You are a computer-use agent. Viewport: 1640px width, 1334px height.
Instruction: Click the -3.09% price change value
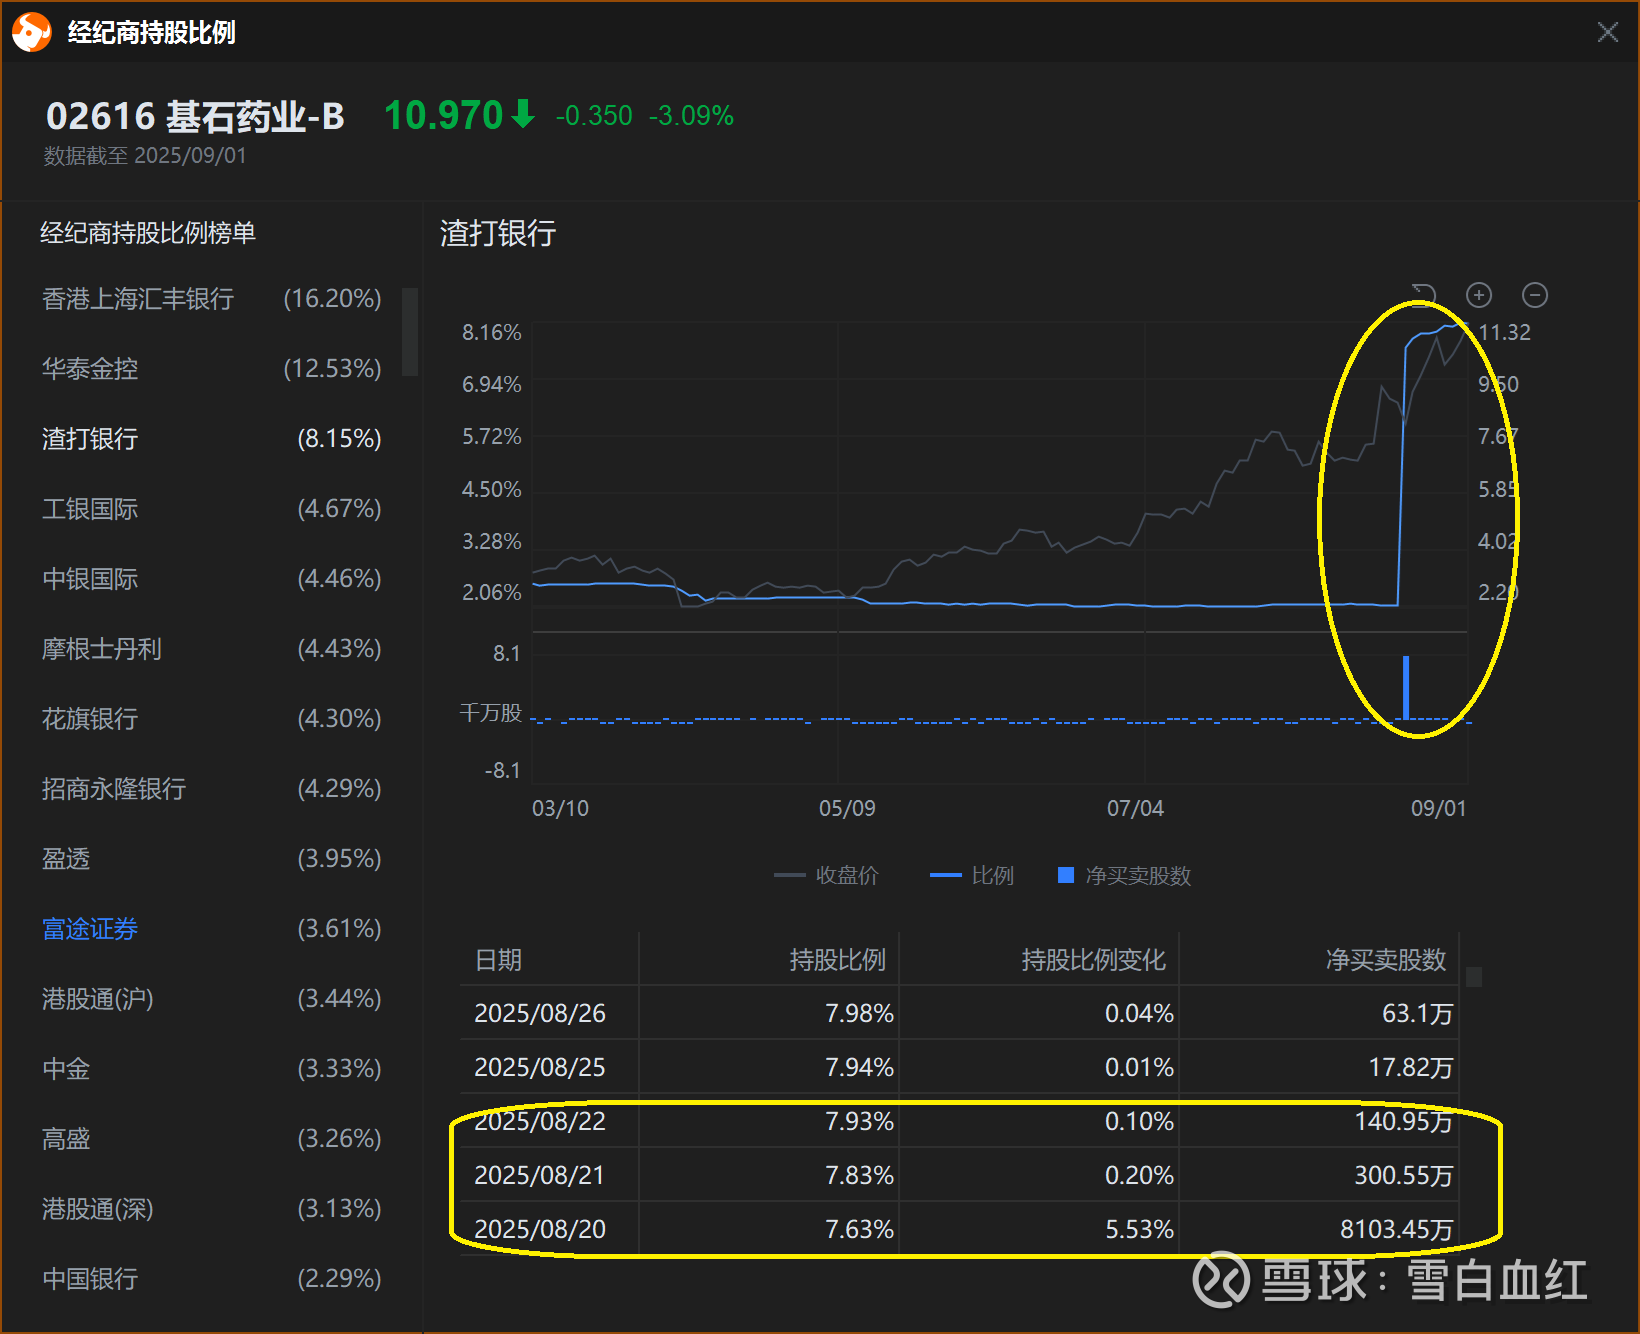pos(691,116)
